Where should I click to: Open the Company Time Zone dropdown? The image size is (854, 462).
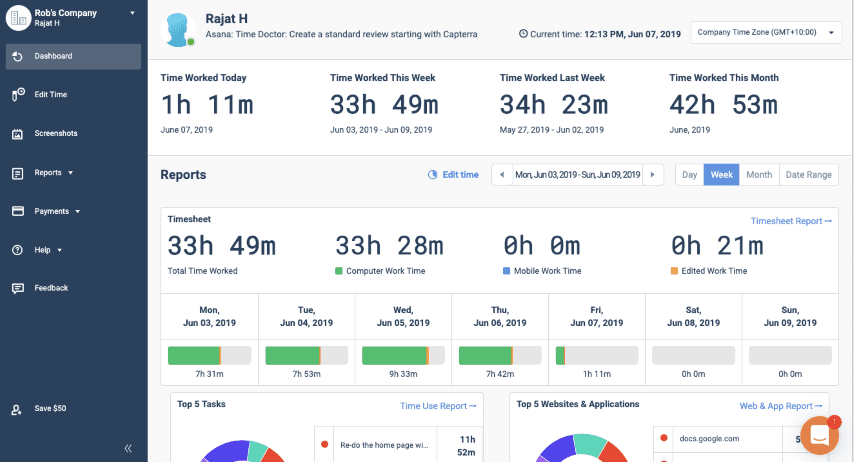click(x=766, y=32)
